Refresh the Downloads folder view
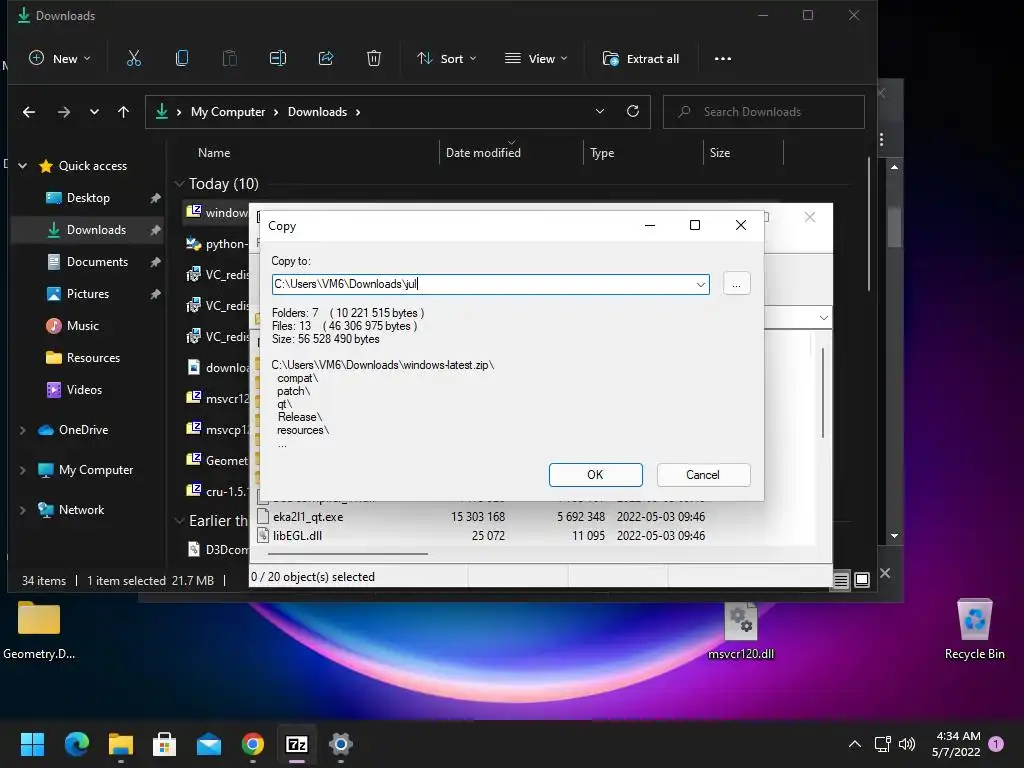 tap(633, 112)
